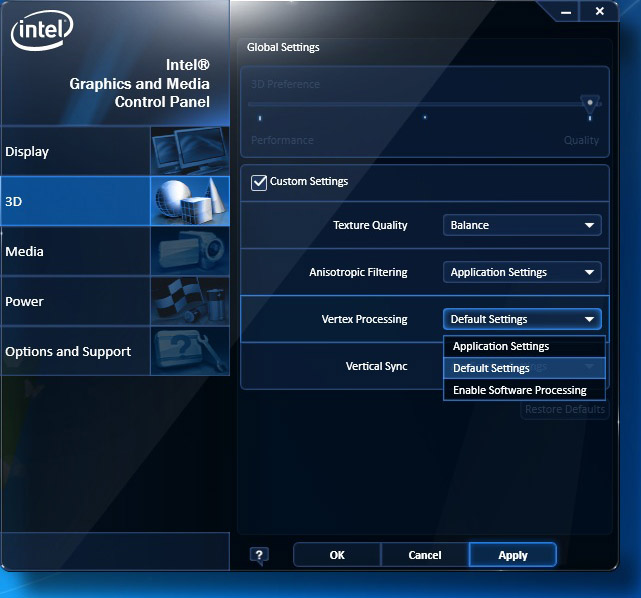Open the Display monitors icon

[190, 151]
